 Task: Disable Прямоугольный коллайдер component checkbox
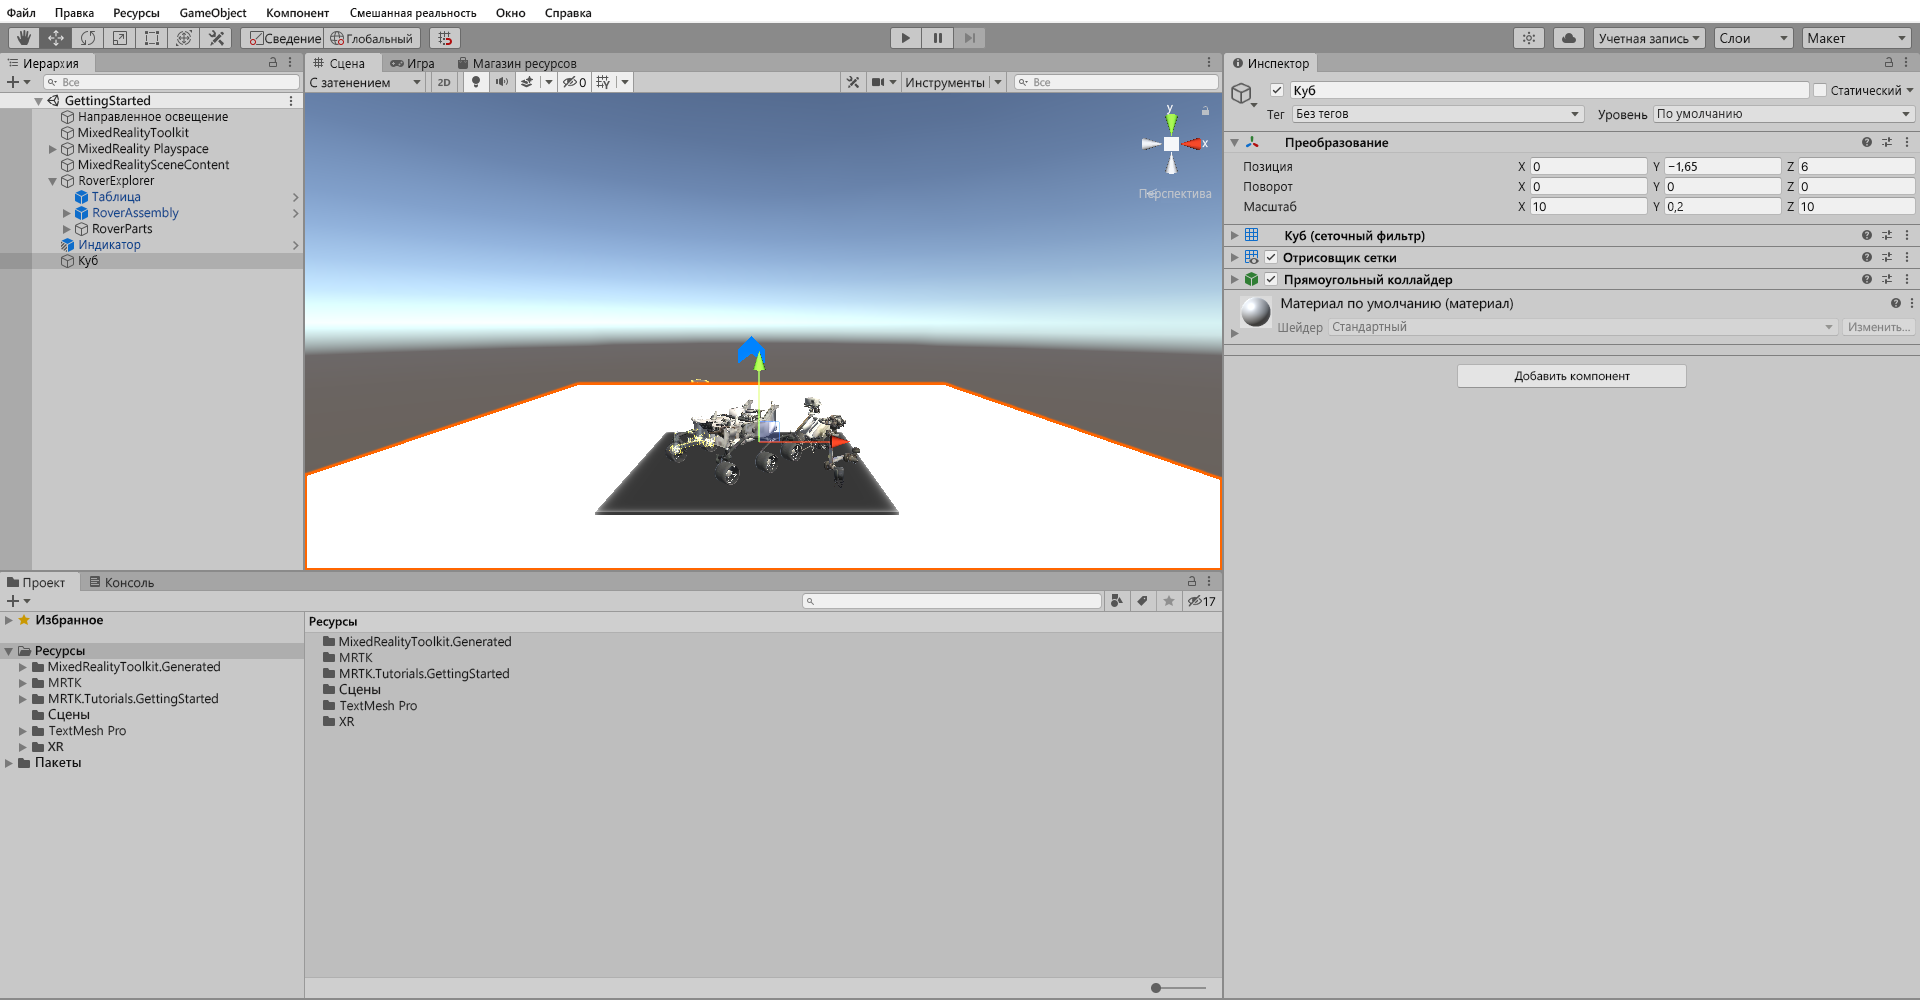point(1271,279)
